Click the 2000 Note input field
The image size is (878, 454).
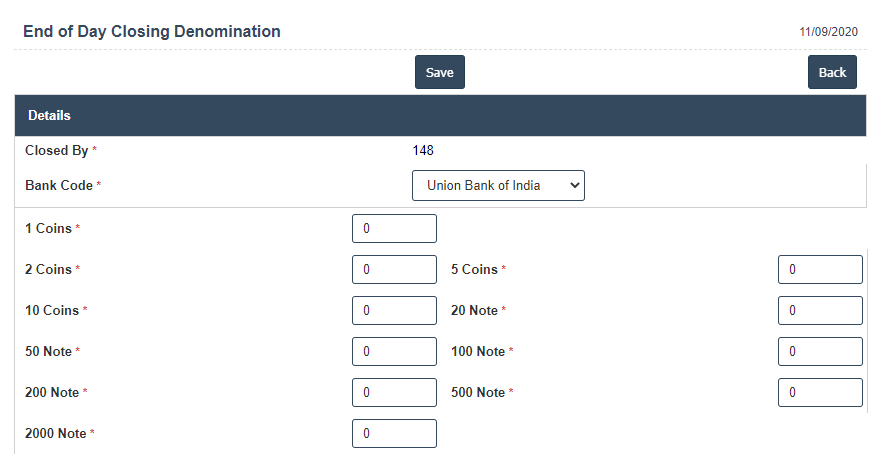394,433
